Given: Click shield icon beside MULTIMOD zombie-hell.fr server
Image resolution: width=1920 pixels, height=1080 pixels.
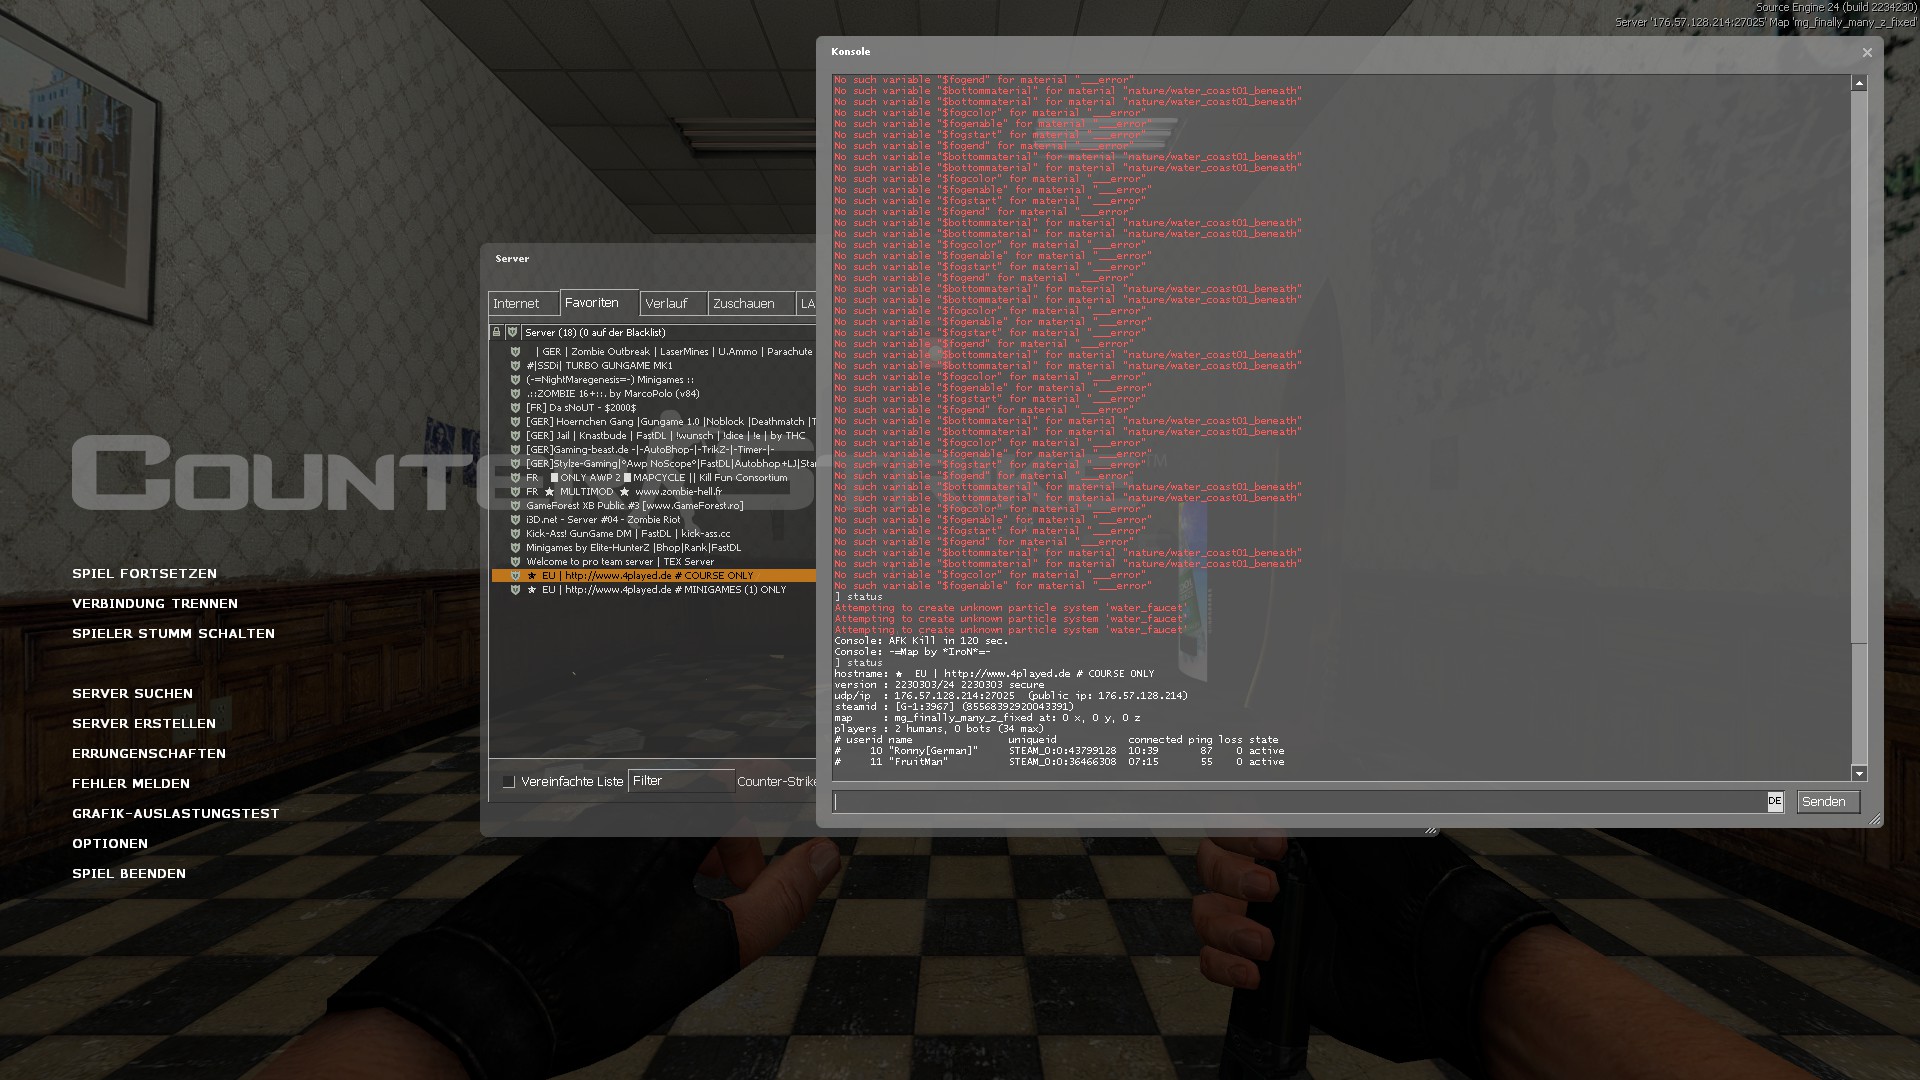Looking at the screenshot, I should pyautogui.click(x=516, y=492).
